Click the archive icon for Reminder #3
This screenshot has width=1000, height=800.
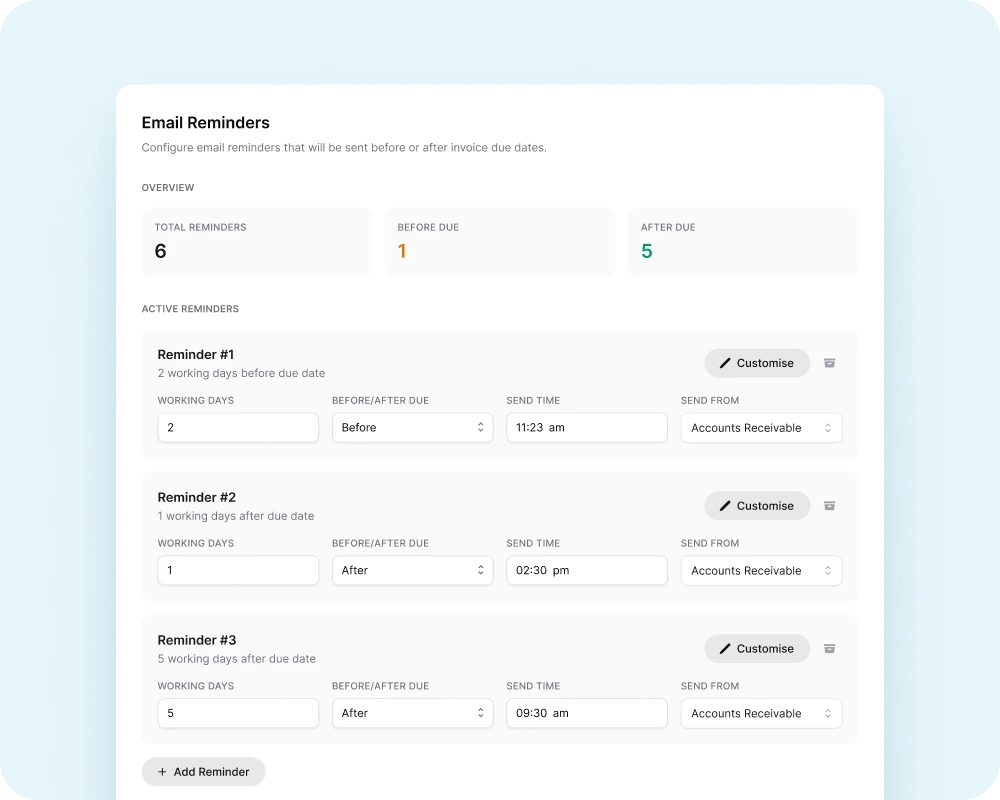829,649
